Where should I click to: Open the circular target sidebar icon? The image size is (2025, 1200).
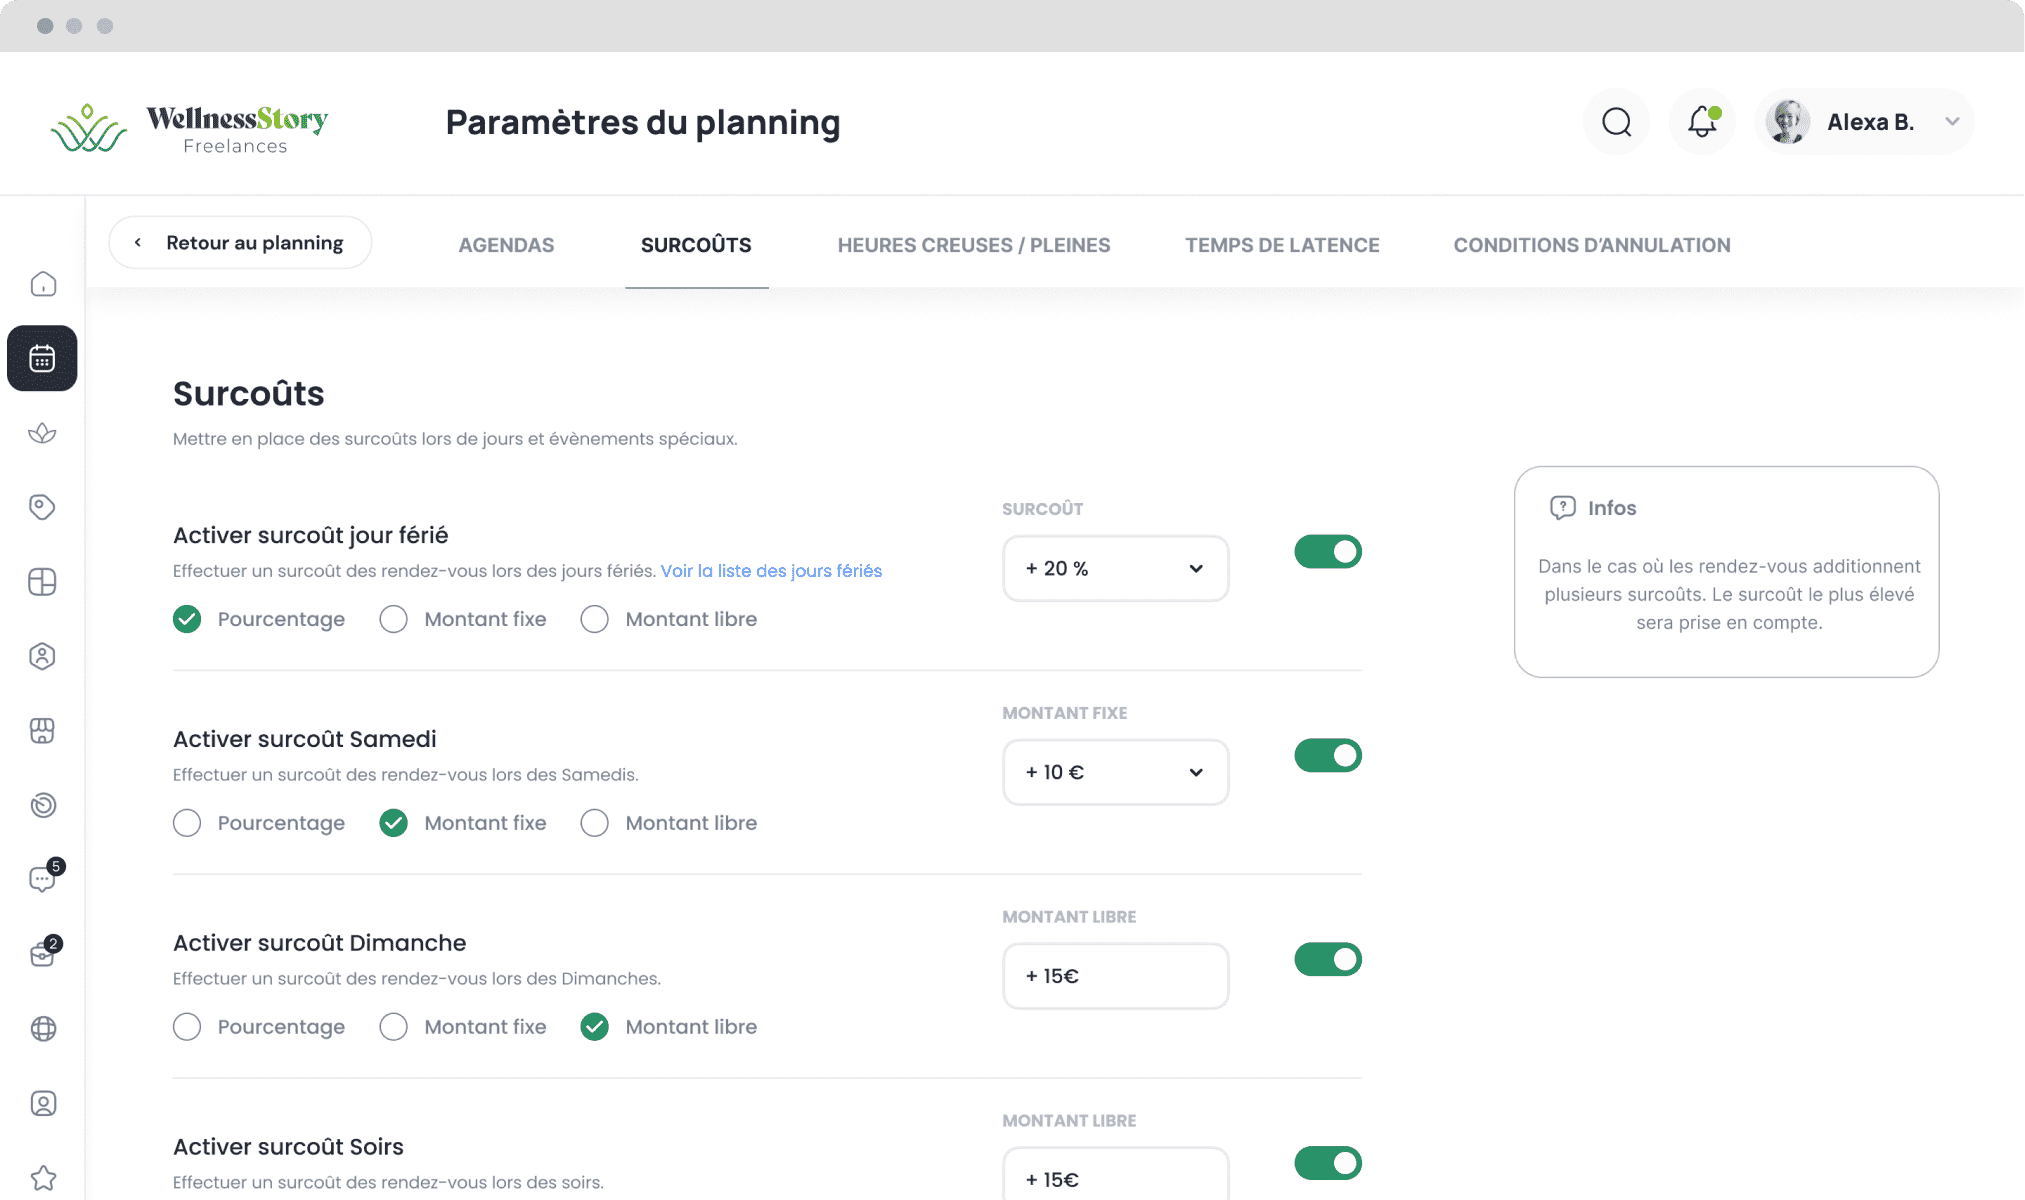[x=42, y=805]
